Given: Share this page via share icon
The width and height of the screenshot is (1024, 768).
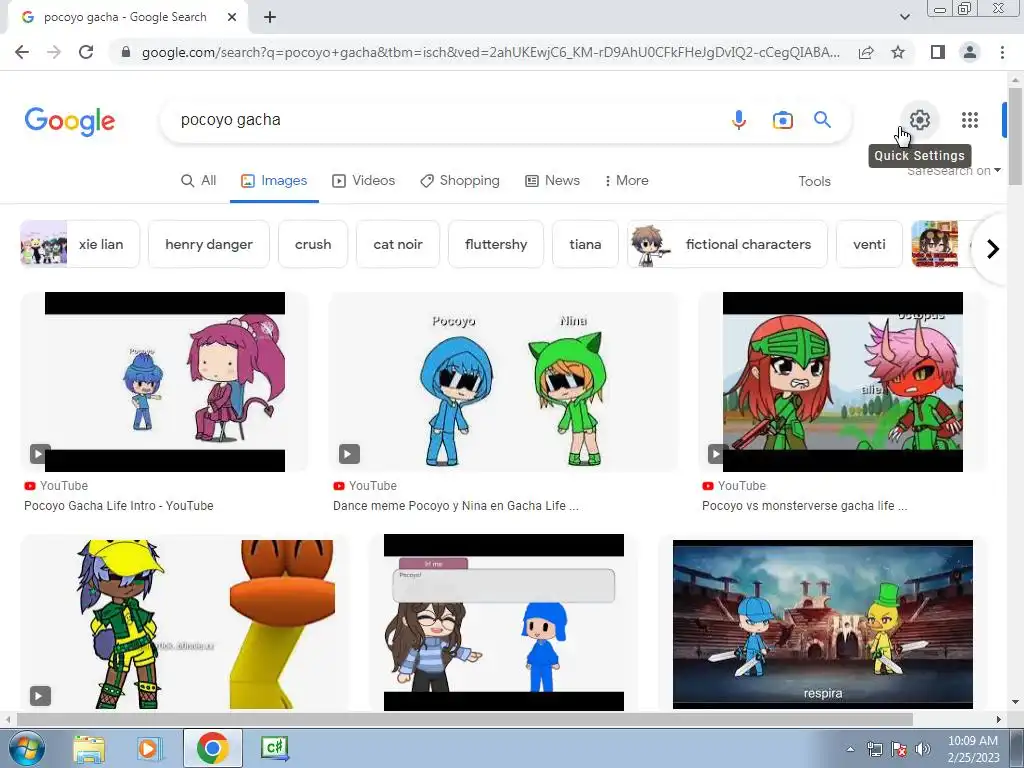Looking at the screenshot, I should [x=866, y=52].
